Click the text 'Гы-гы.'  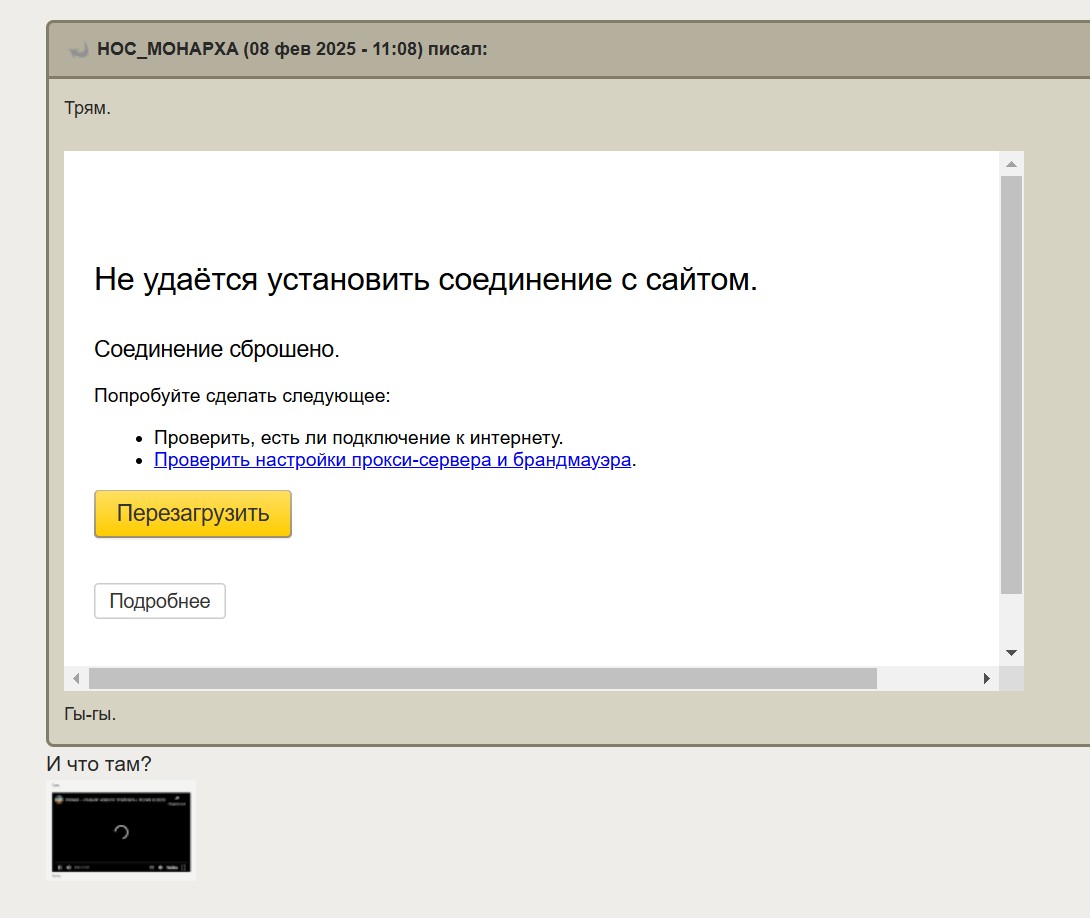[90, 714]
